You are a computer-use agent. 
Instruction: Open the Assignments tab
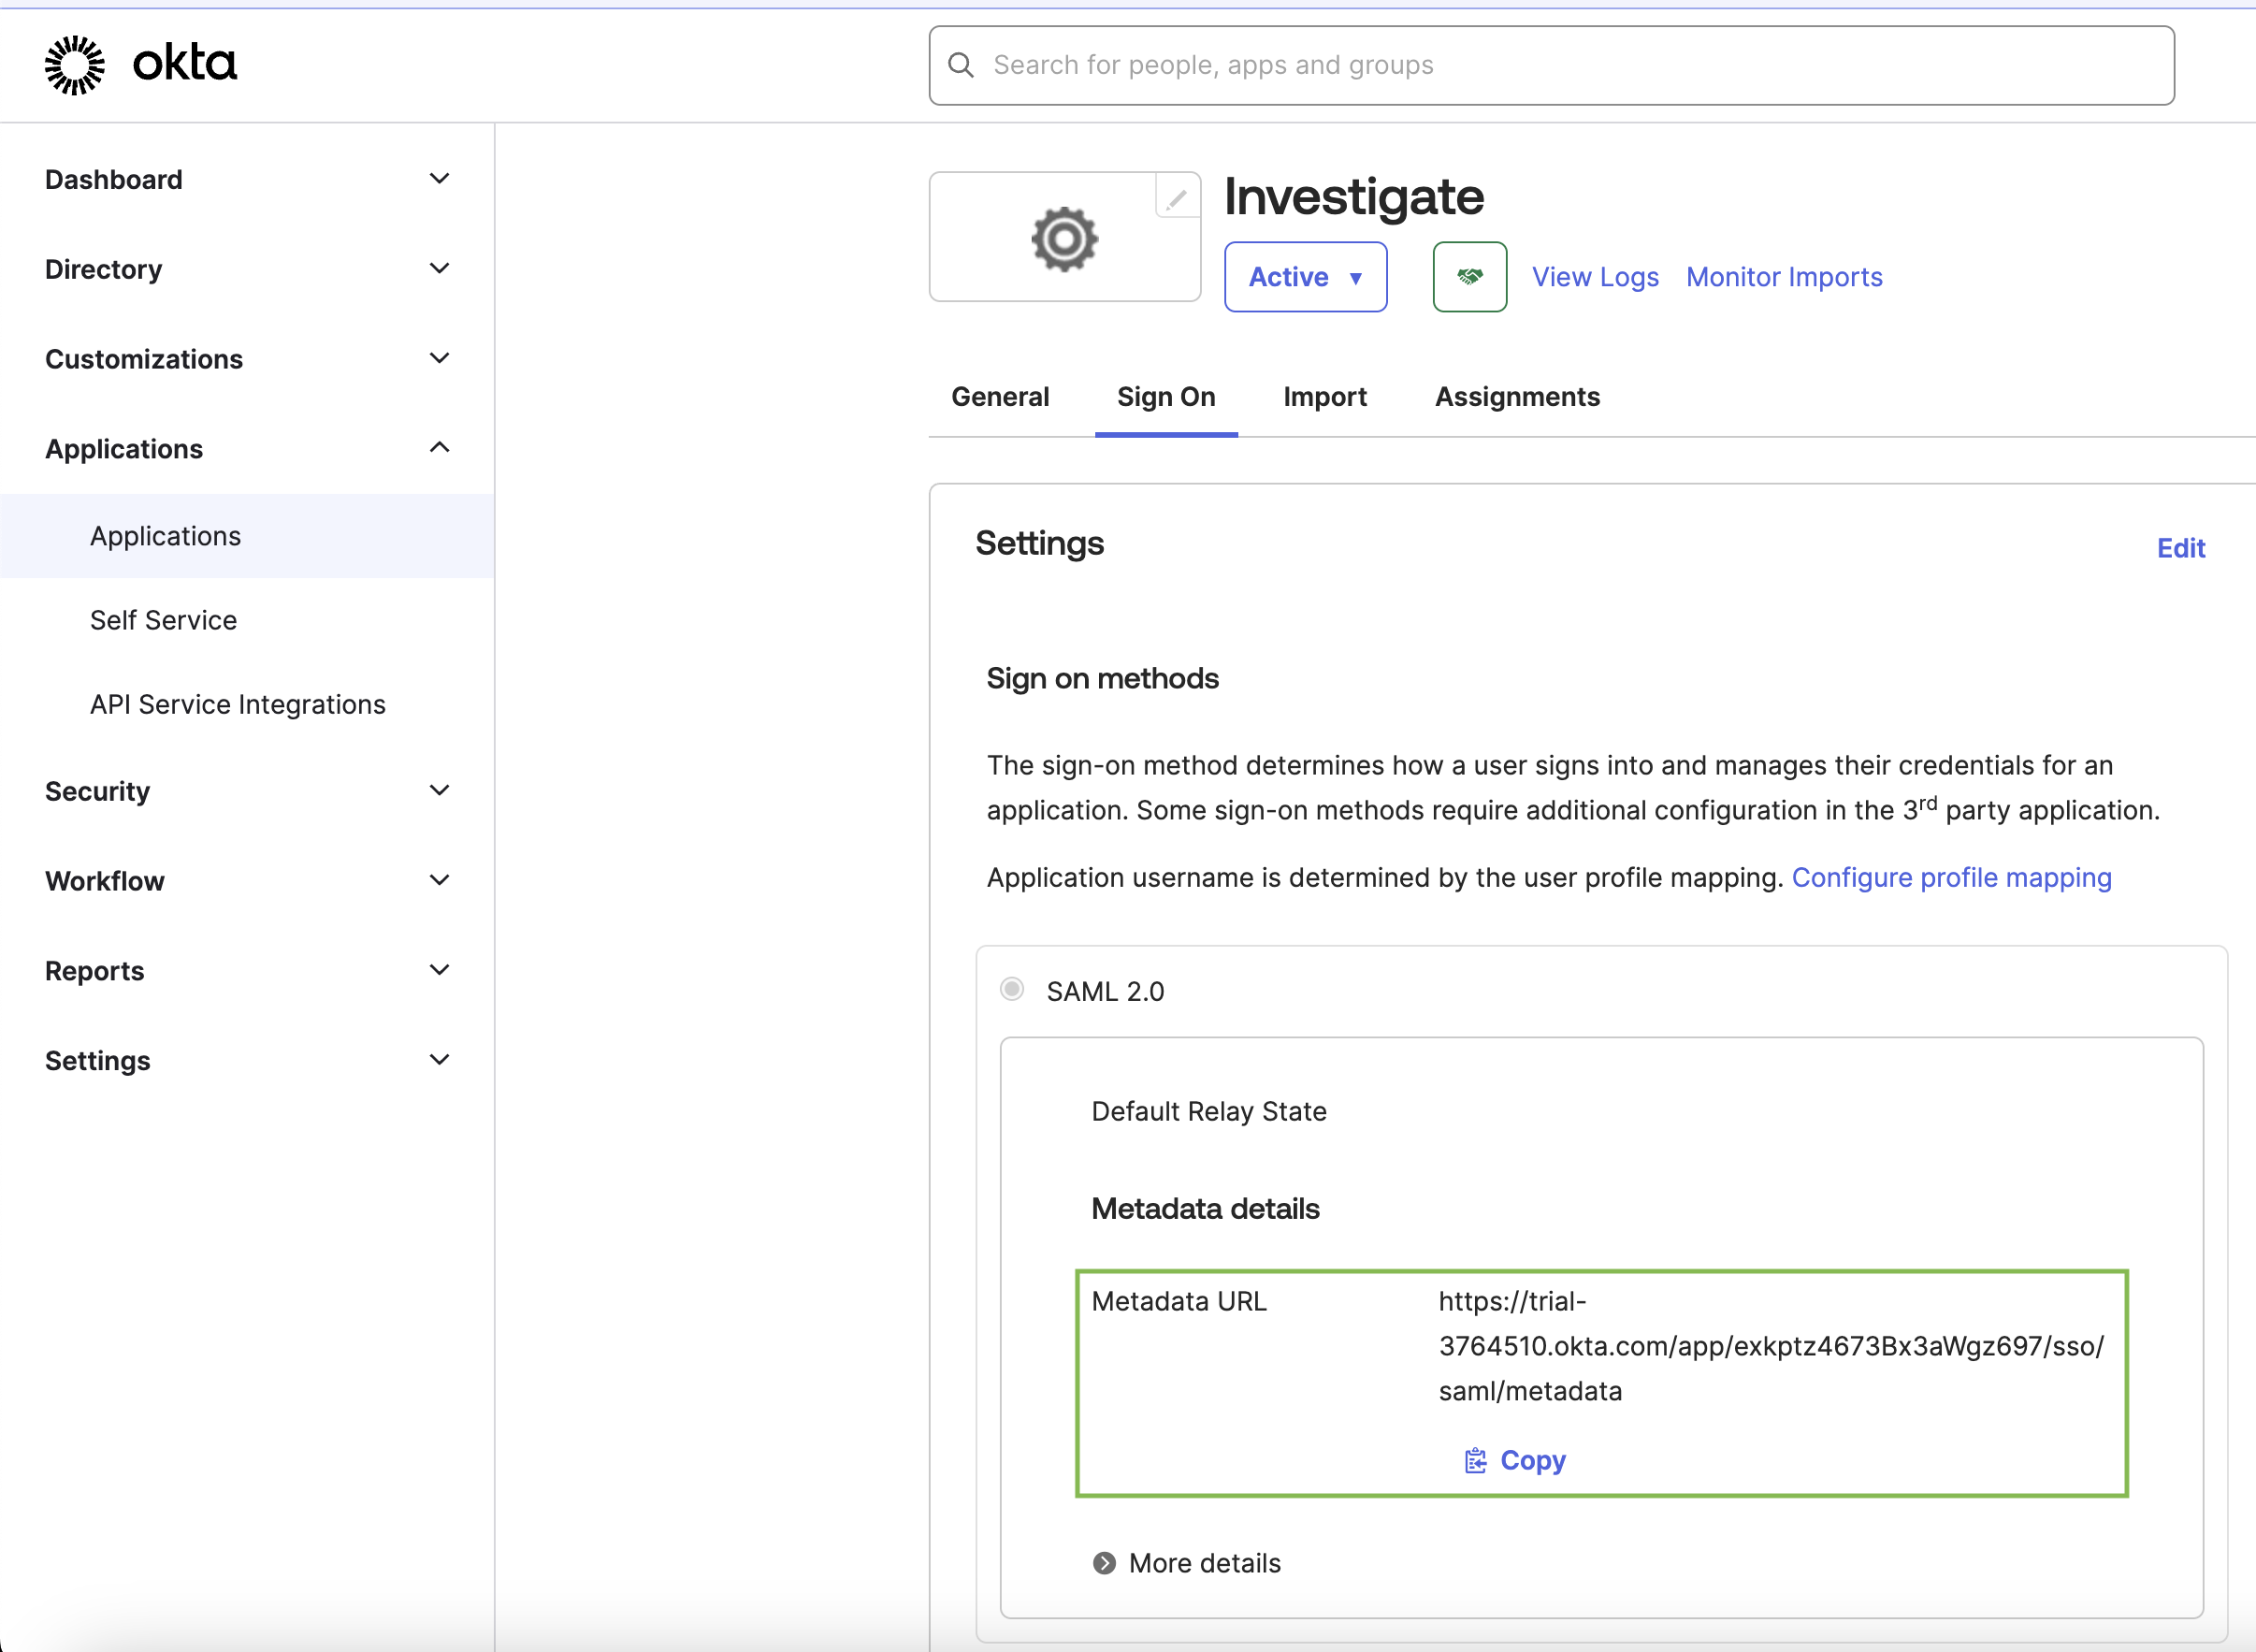(1517, 397)
